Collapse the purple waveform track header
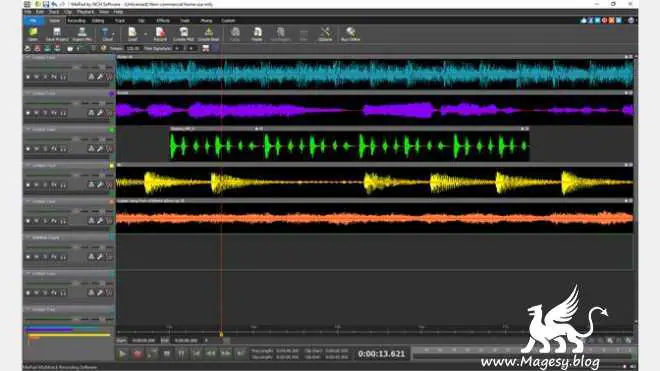Image resolution: width=660 pixels, height=371 pixels. [x=28, y=93]
